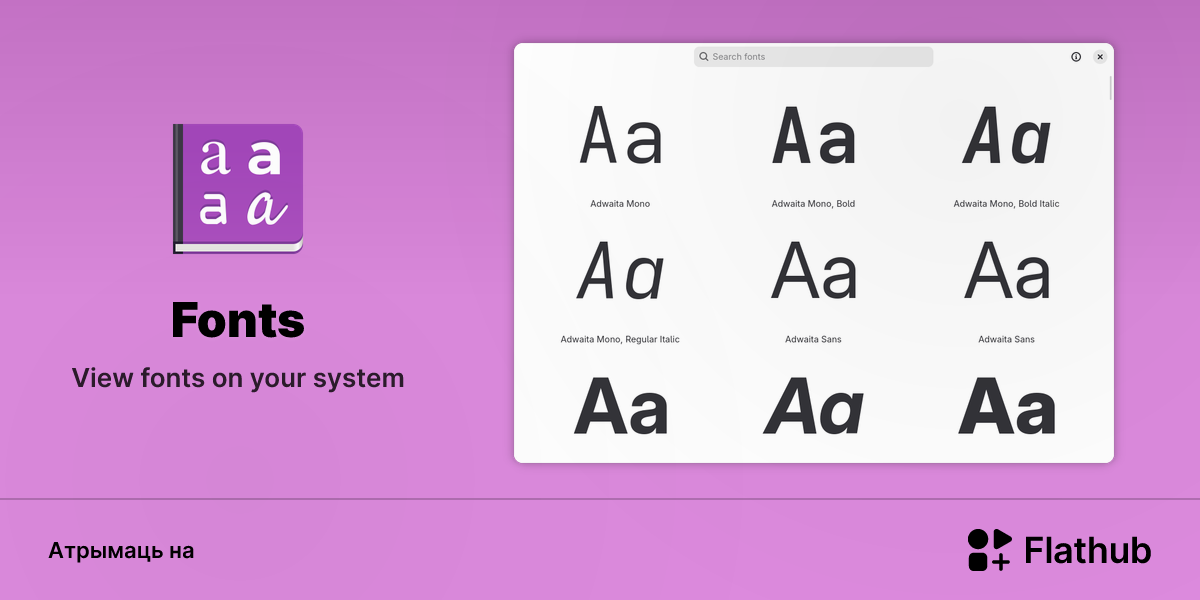The image size is (1200, 600).
Task: Close the Fonts window
Action: pyautogui.click(x=1100, y=57)
